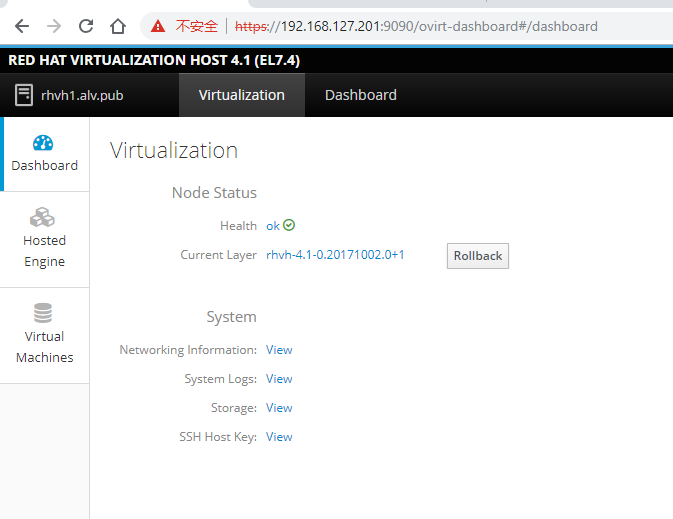The width and height of the screenshot is (673, 519).
Task: Go back with browser back arrow
Action: (21, 26)
